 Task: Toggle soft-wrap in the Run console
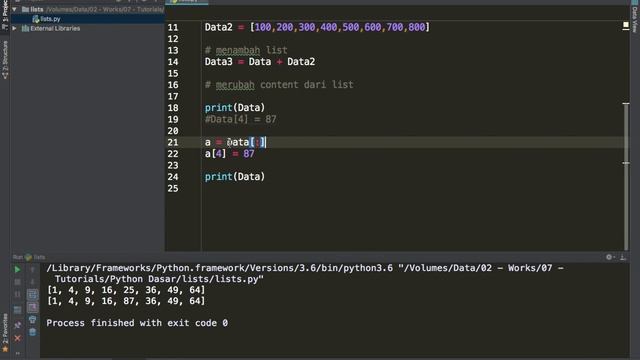tap(33, 294)
